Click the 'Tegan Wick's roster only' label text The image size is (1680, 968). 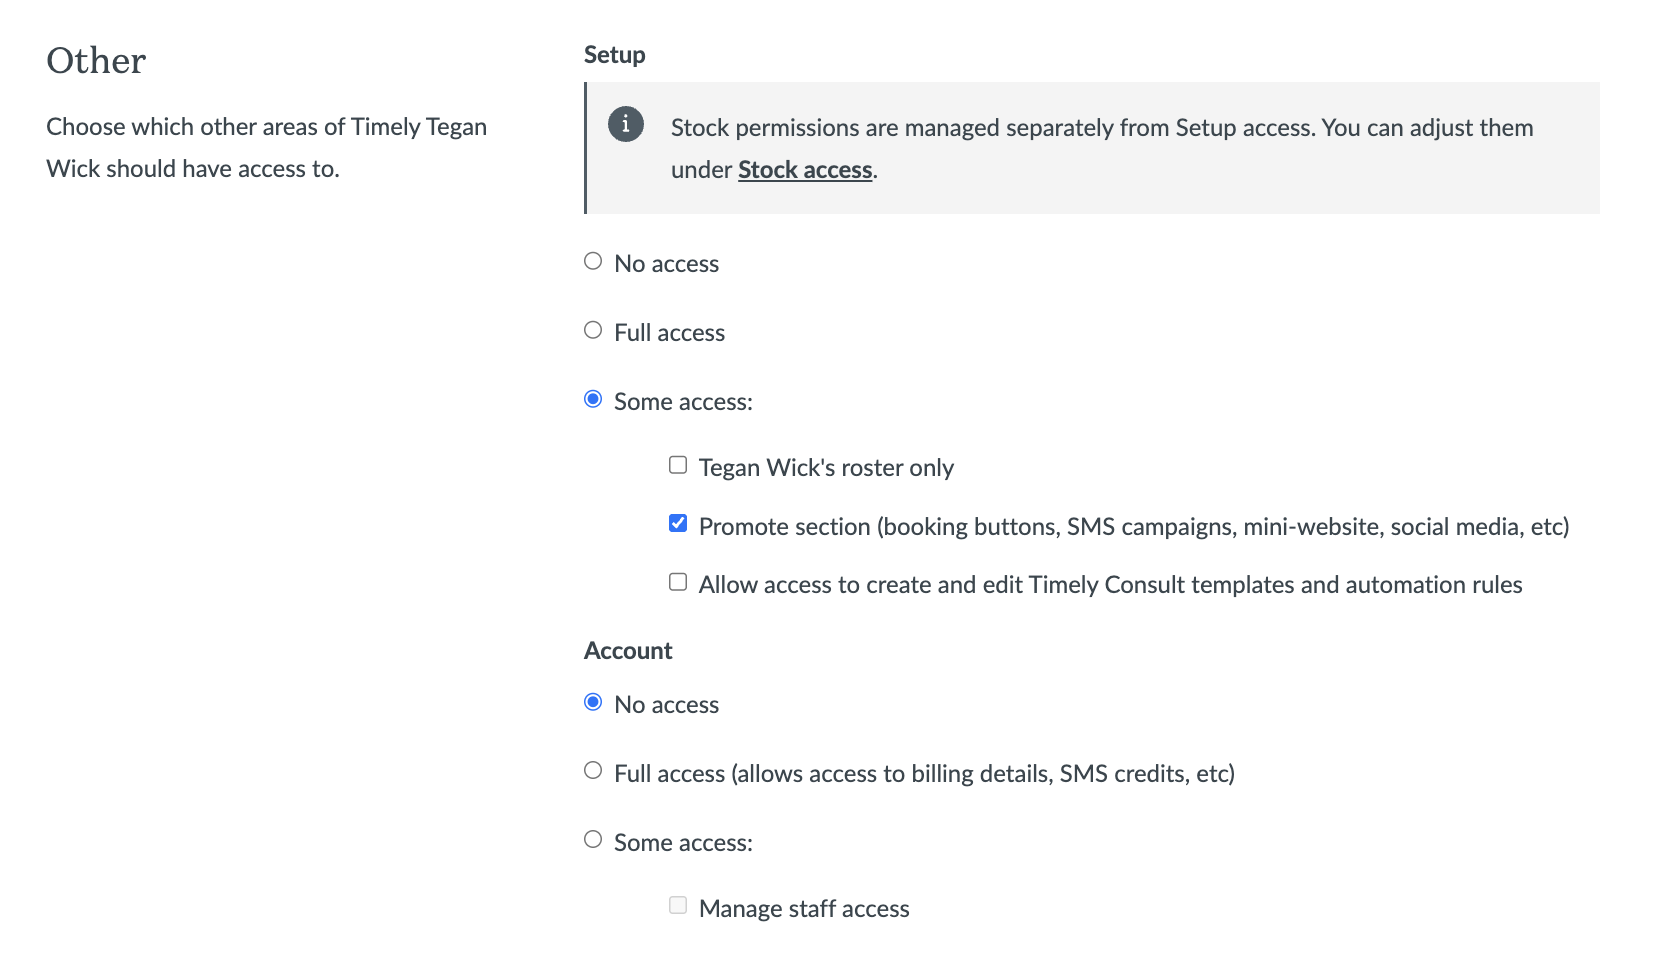coord(826,468)
